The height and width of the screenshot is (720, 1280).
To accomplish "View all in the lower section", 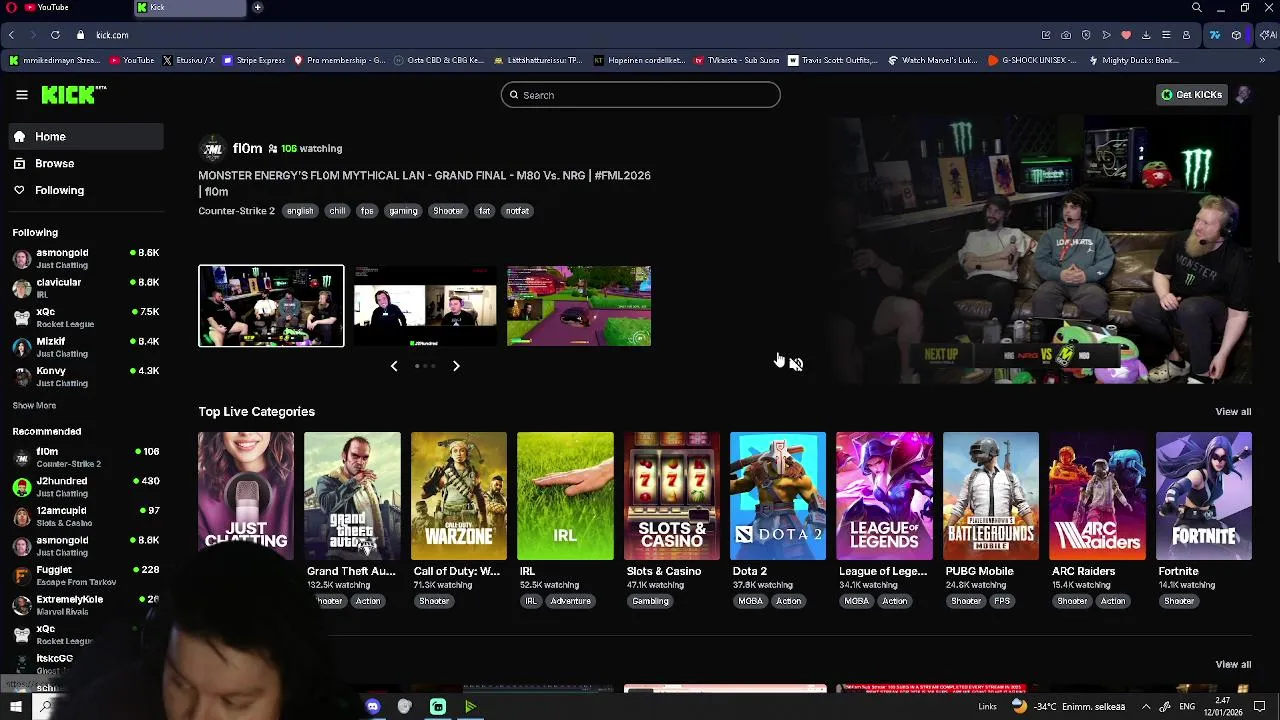I will [1233, 665].
